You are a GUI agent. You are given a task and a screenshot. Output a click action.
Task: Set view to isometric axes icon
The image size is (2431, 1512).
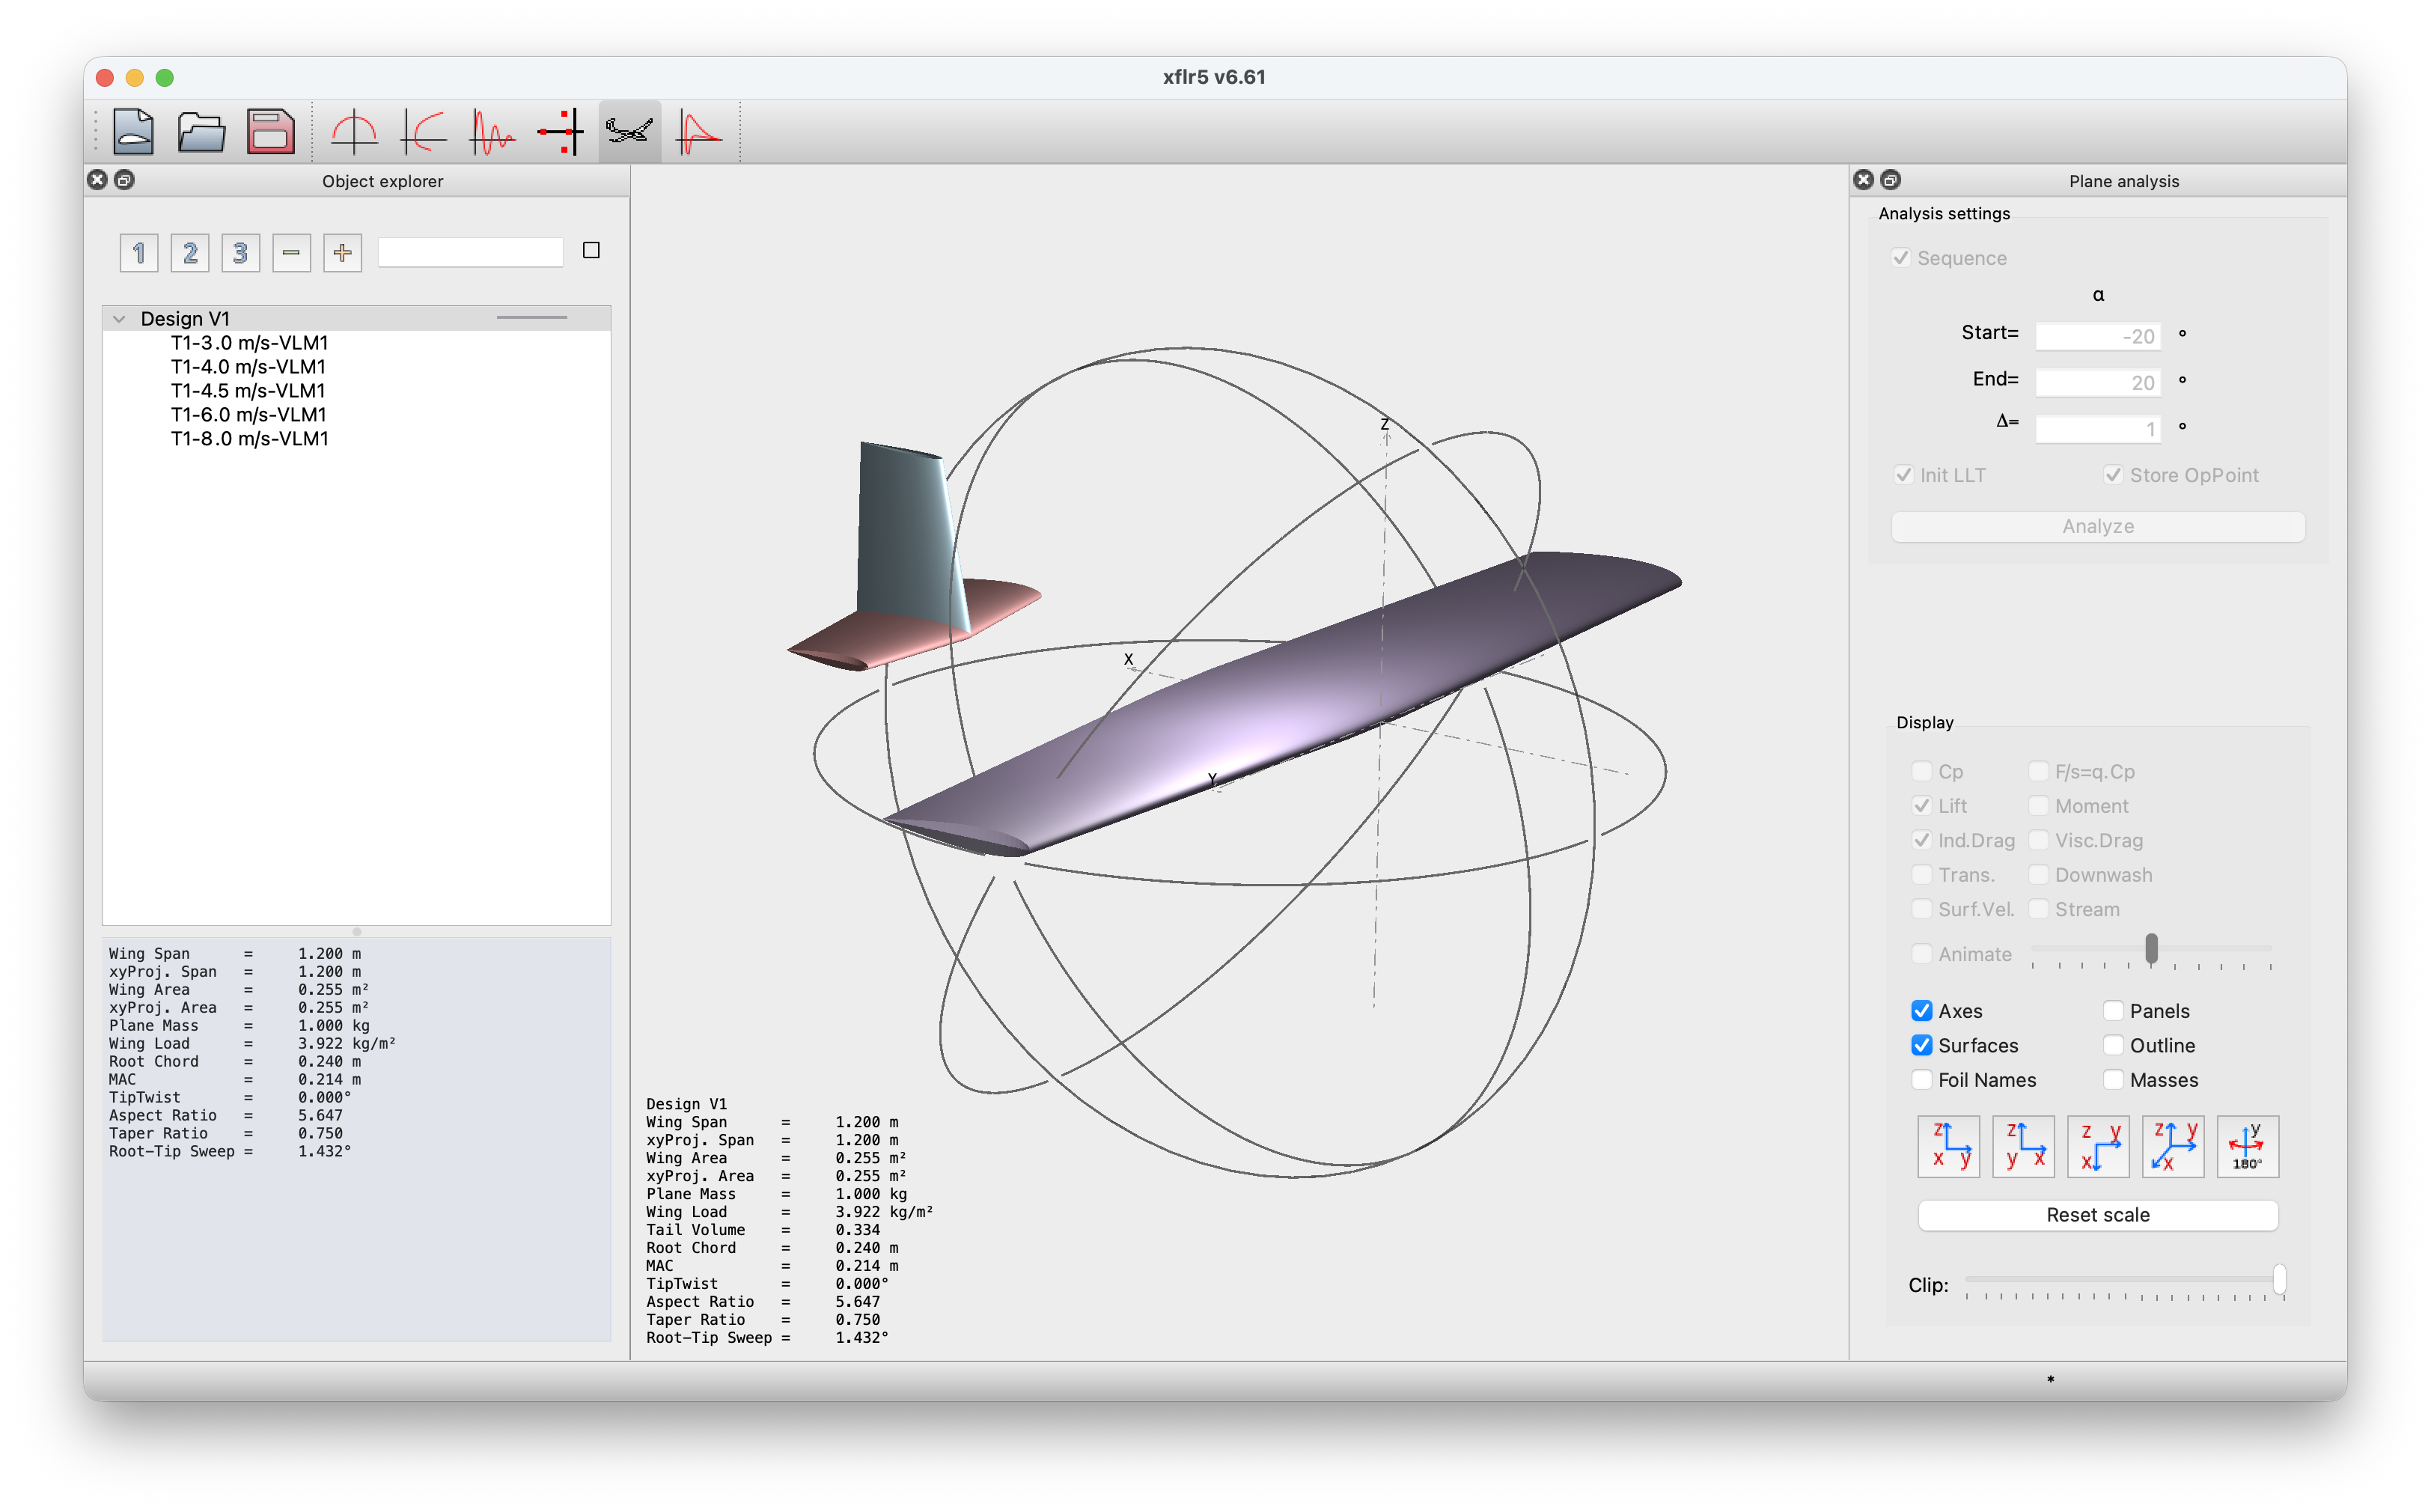(x=2173, y=1146)
